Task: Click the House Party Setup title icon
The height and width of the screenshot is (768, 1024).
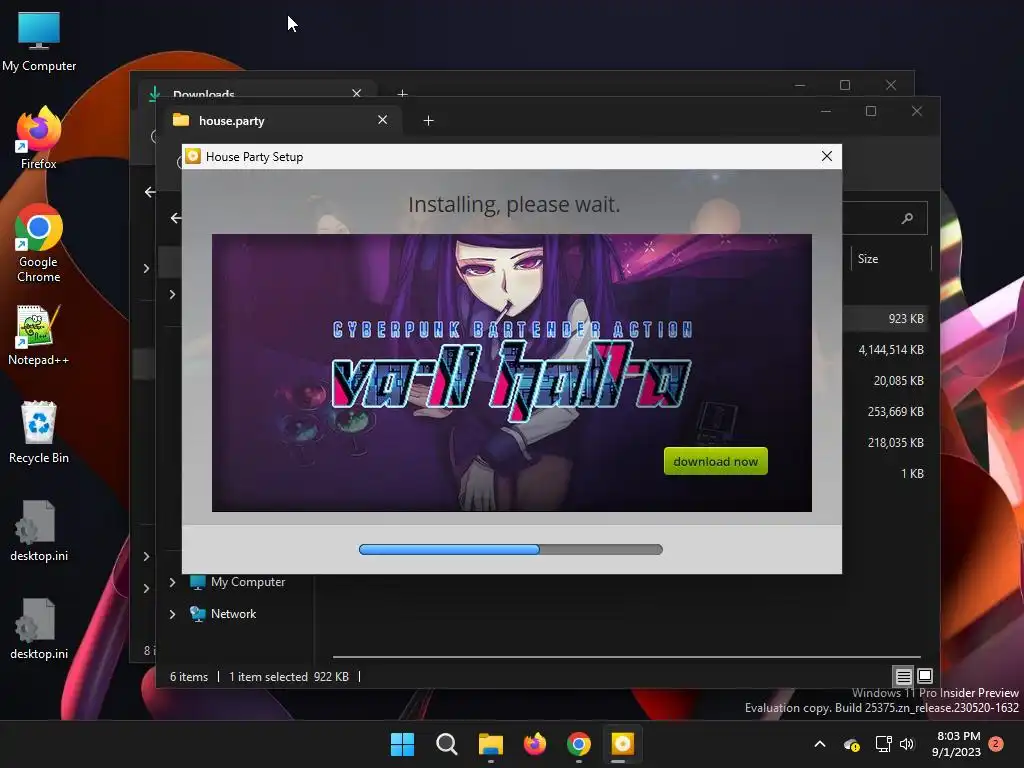Action: click(x=193, y=156)
